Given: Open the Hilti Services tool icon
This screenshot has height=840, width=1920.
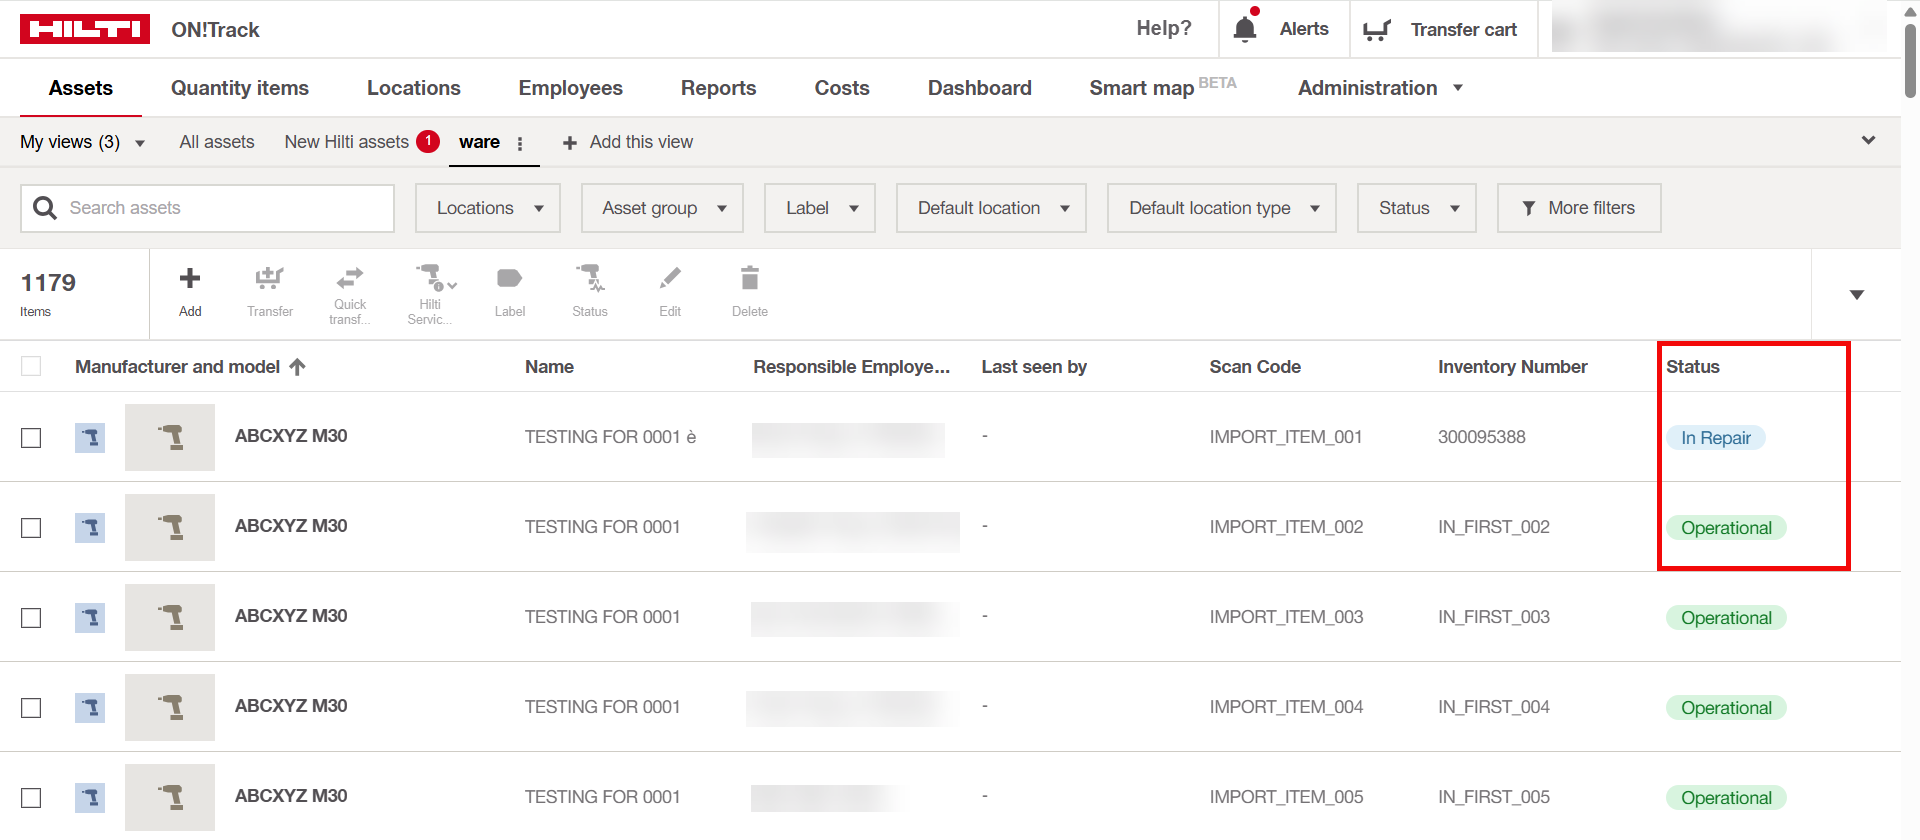Looking at the screenshot, I should click(431, 278).
